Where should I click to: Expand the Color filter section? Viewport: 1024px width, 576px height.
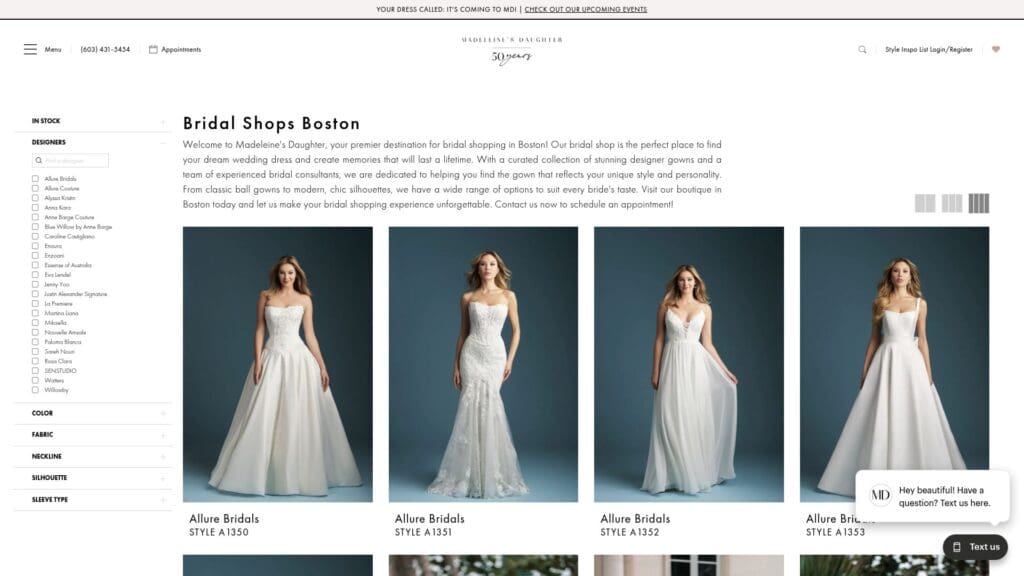pos(92,413)
